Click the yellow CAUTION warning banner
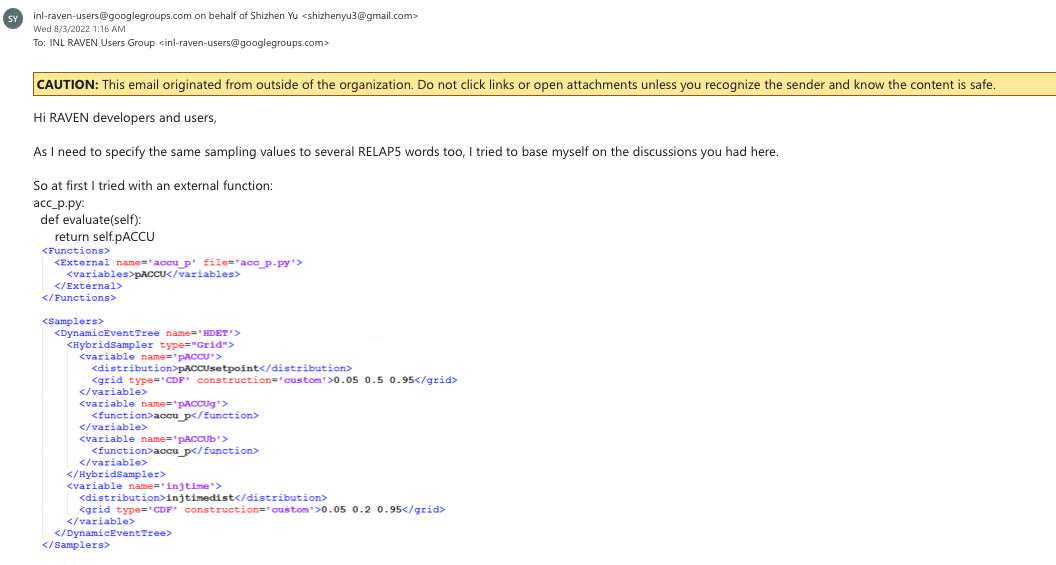 pyautogui.click(x=544, y=84)
